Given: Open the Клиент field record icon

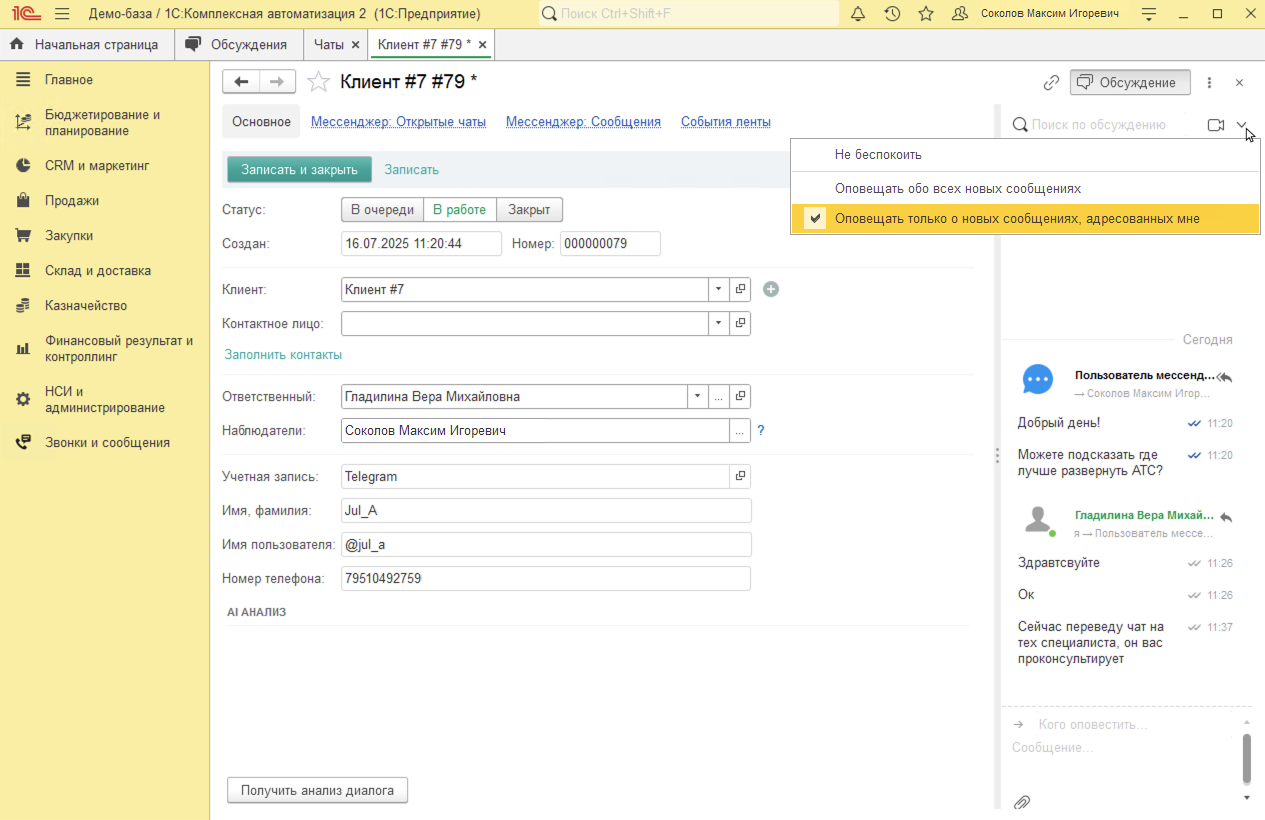Looking at the screenshot, I should tap(741, 289).
